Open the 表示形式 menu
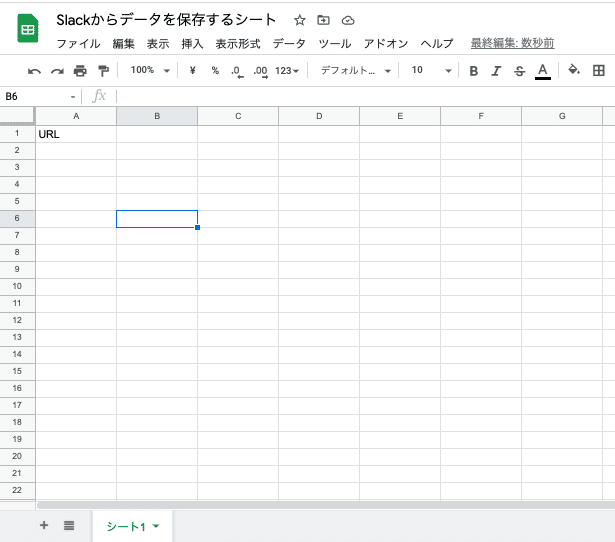The image size is (615, 542). [x=238, y=44]
